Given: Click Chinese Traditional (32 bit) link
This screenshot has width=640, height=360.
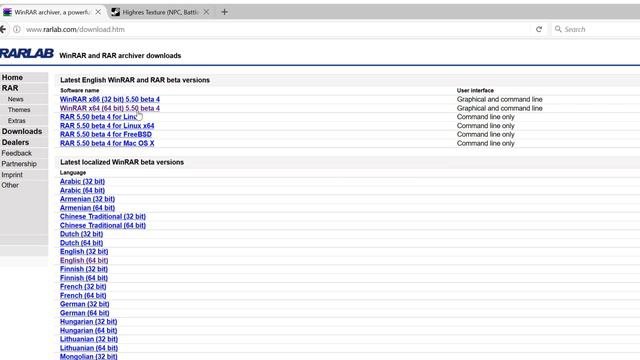Looking at the screenshot, I should click(103, 216).
